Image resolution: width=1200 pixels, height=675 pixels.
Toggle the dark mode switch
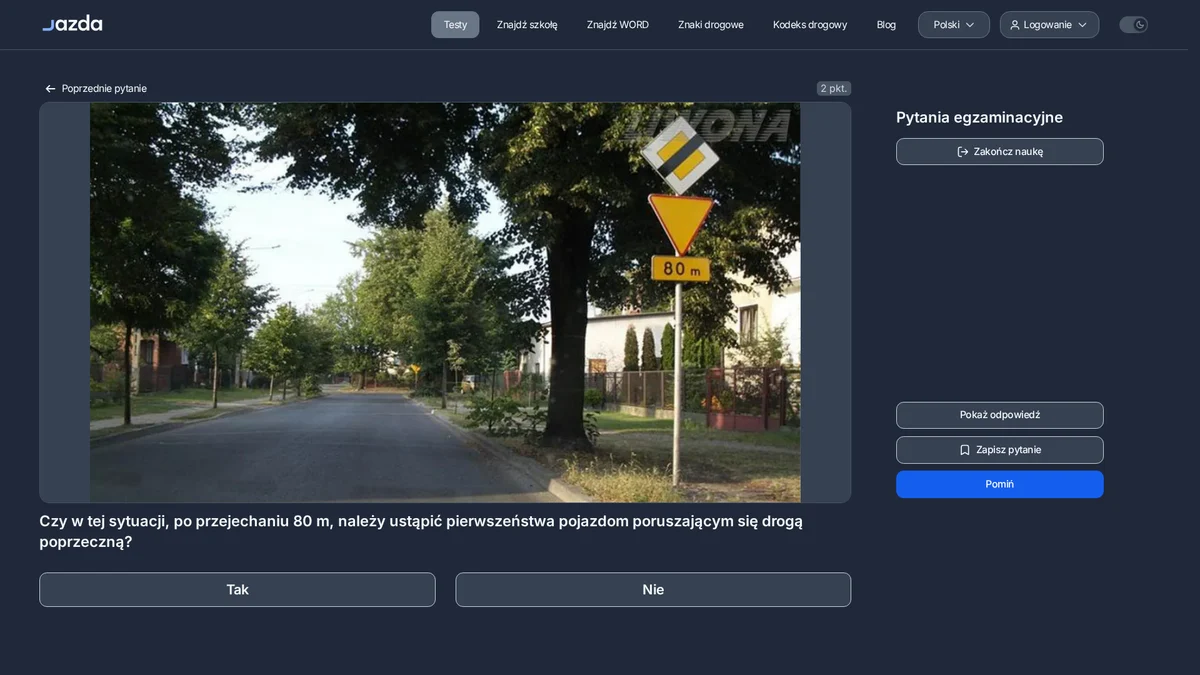(1133, 25)
